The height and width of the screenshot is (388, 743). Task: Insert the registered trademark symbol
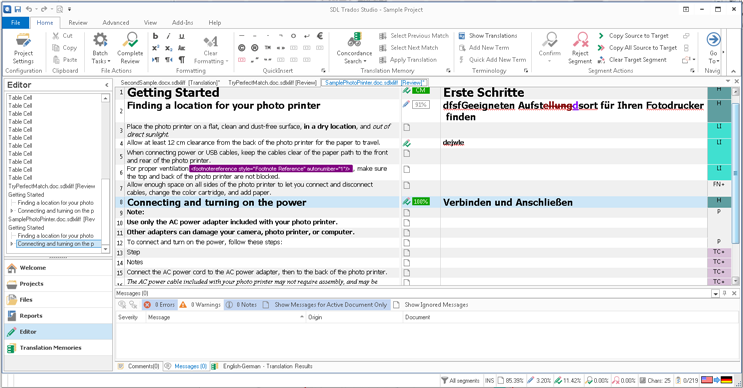pyautogui.click(x=255, y=48)
